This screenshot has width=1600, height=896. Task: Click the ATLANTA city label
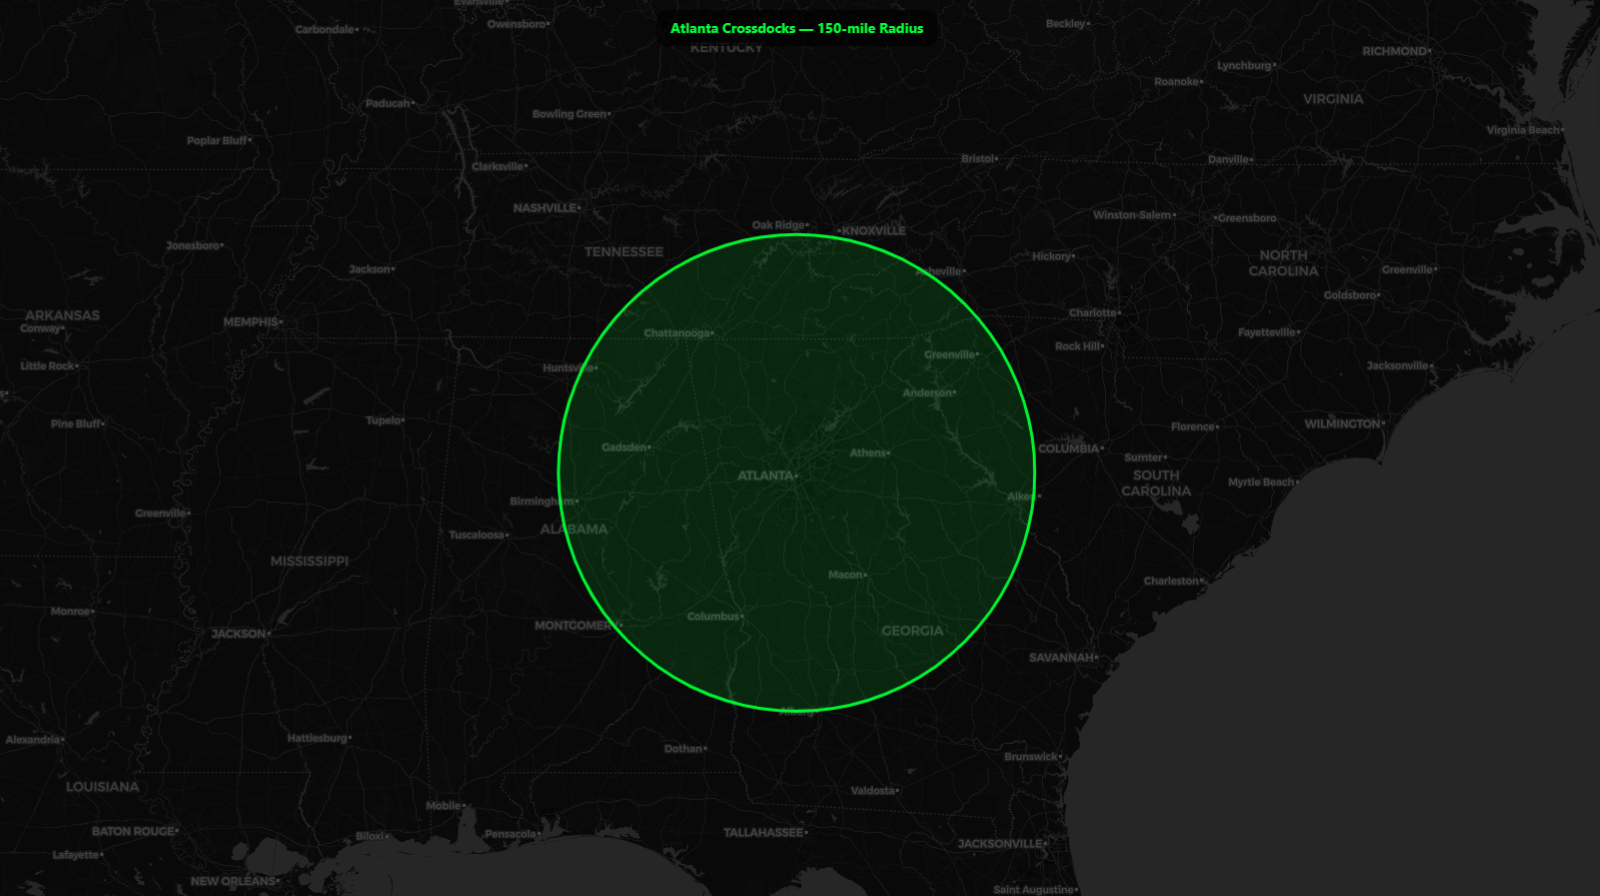point(765,476)
